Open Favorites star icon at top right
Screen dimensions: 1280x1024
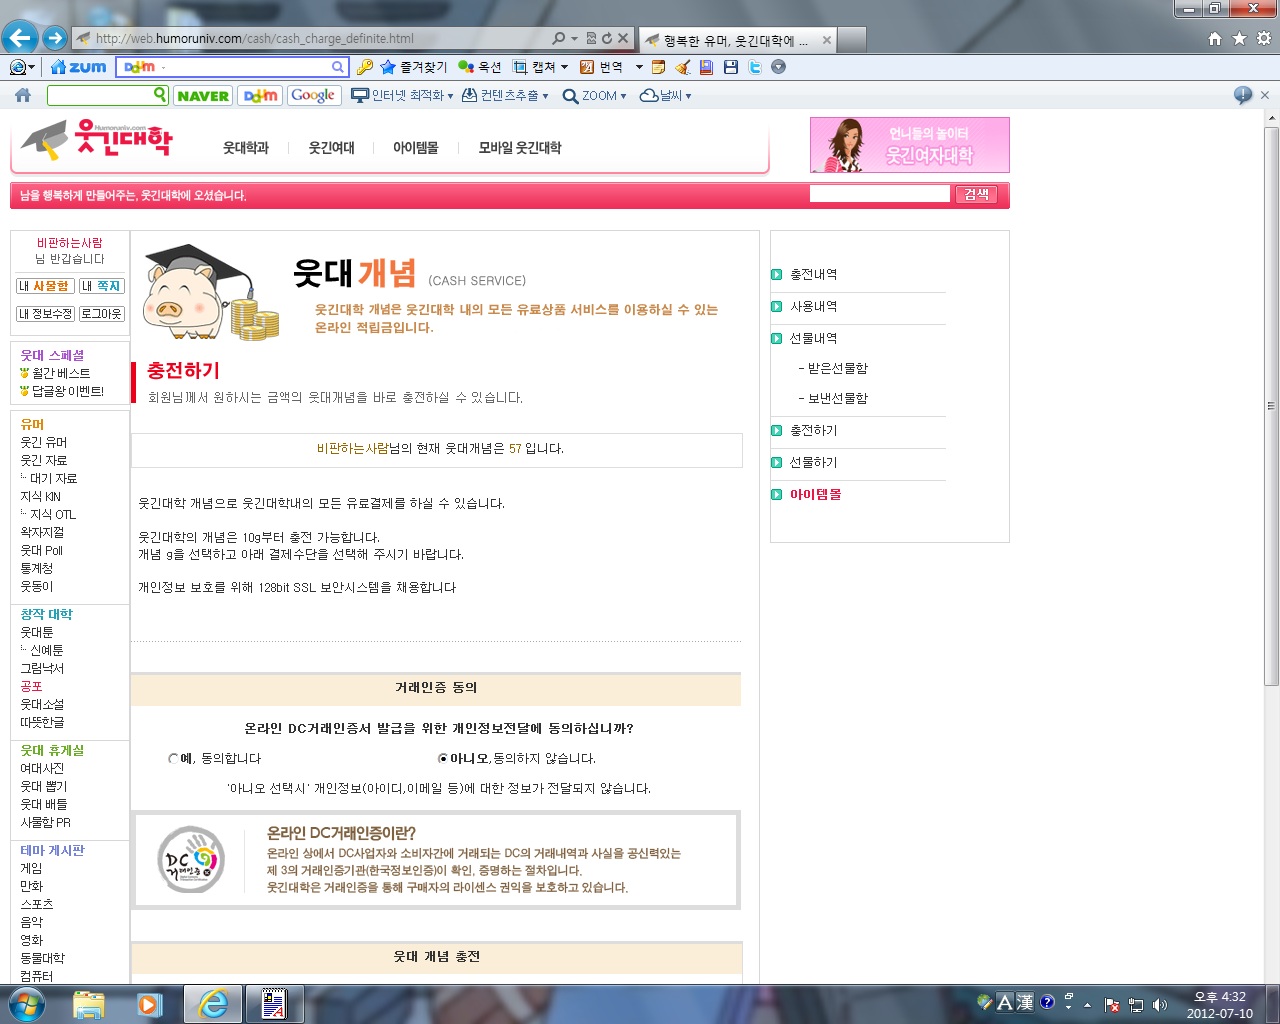point(1239,38)
